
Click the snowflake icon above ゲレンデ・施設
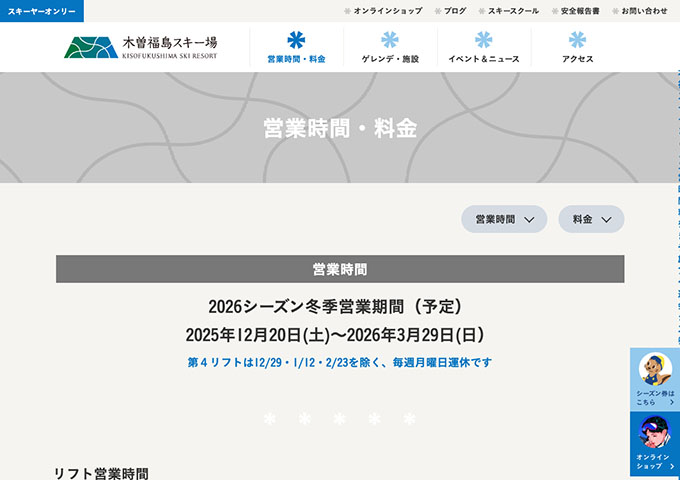(390, 40)
